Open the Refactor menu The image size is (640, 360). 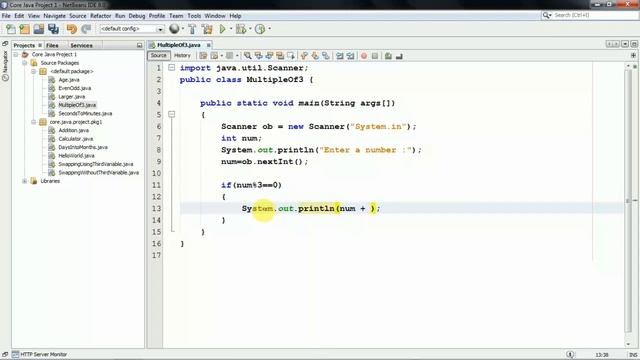100,16
